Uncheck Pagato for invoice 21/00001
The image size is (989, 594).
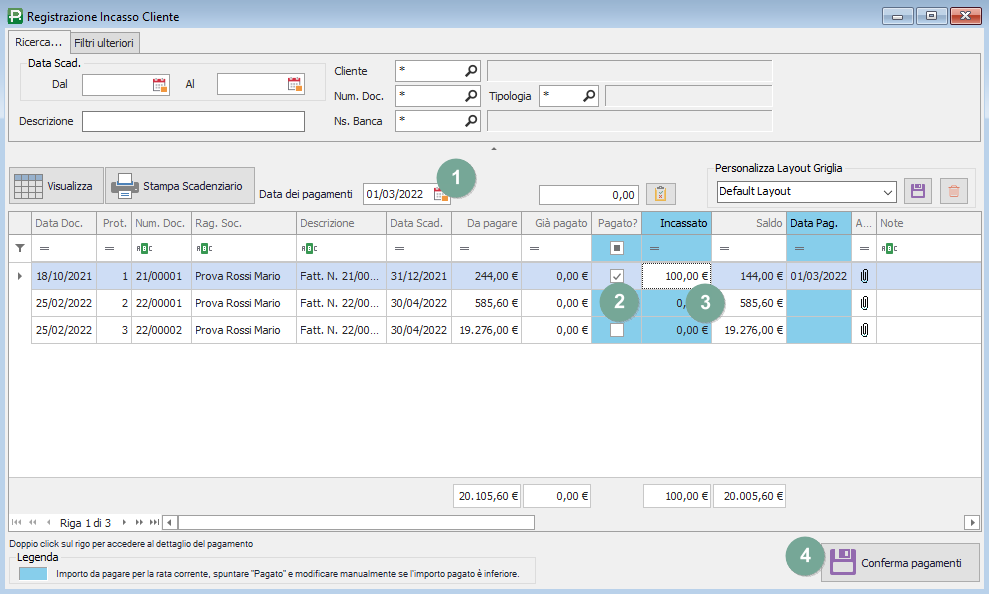click(616, 276)
